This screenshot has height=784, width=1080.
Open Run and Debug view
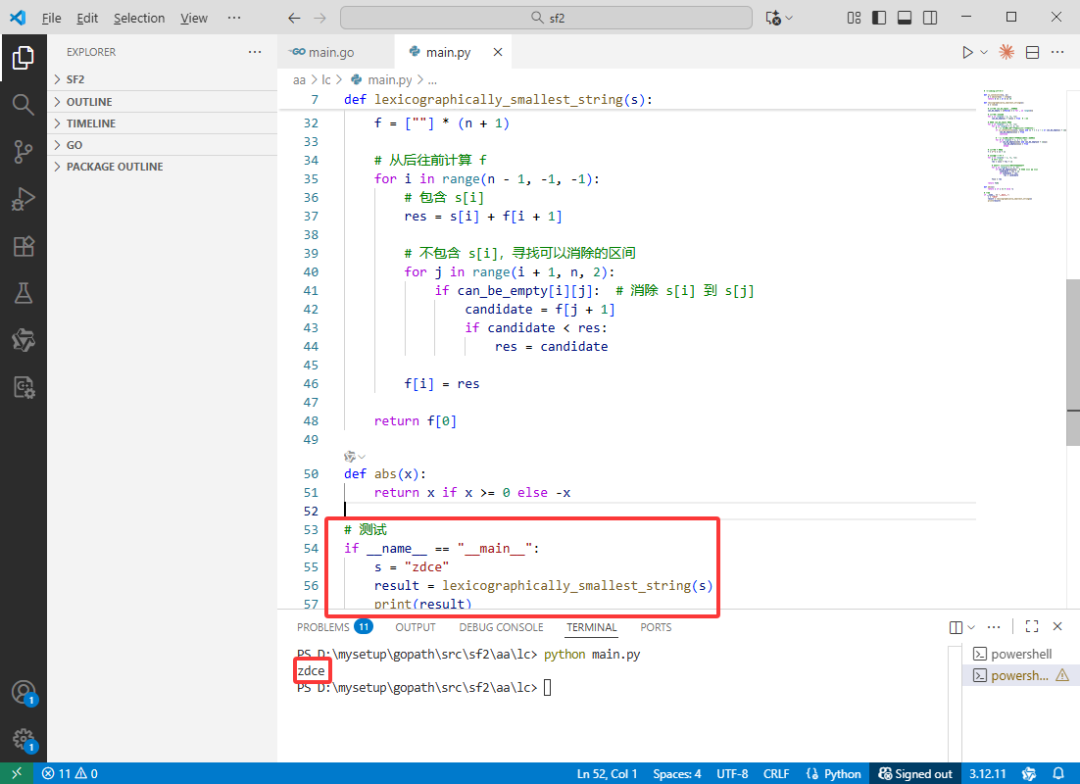(x=23, y=199)
